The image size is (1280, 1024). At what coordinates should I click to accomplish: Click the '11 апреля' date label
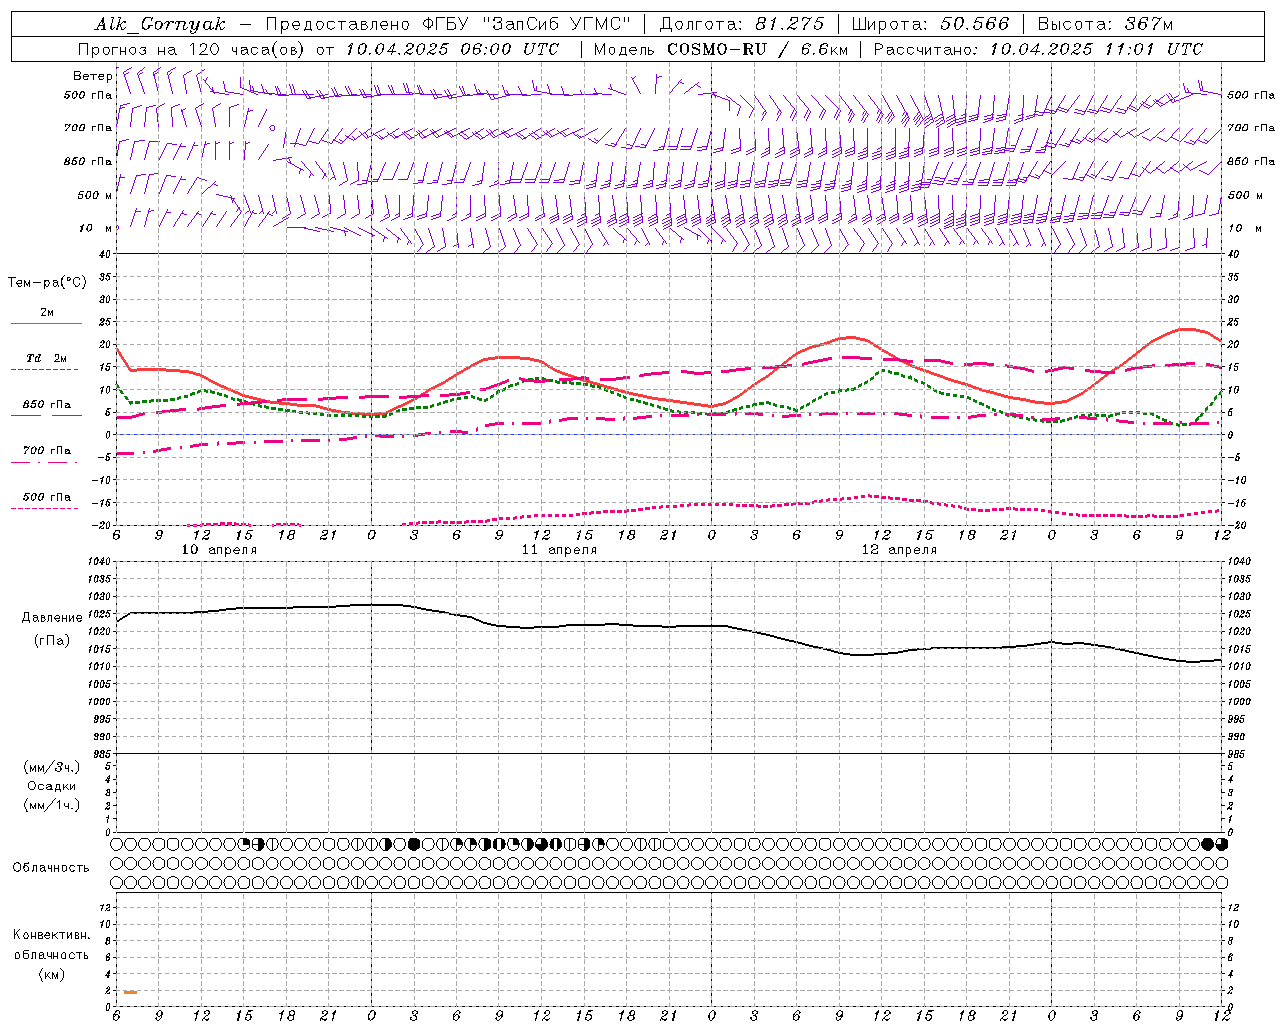pos(559,550)
